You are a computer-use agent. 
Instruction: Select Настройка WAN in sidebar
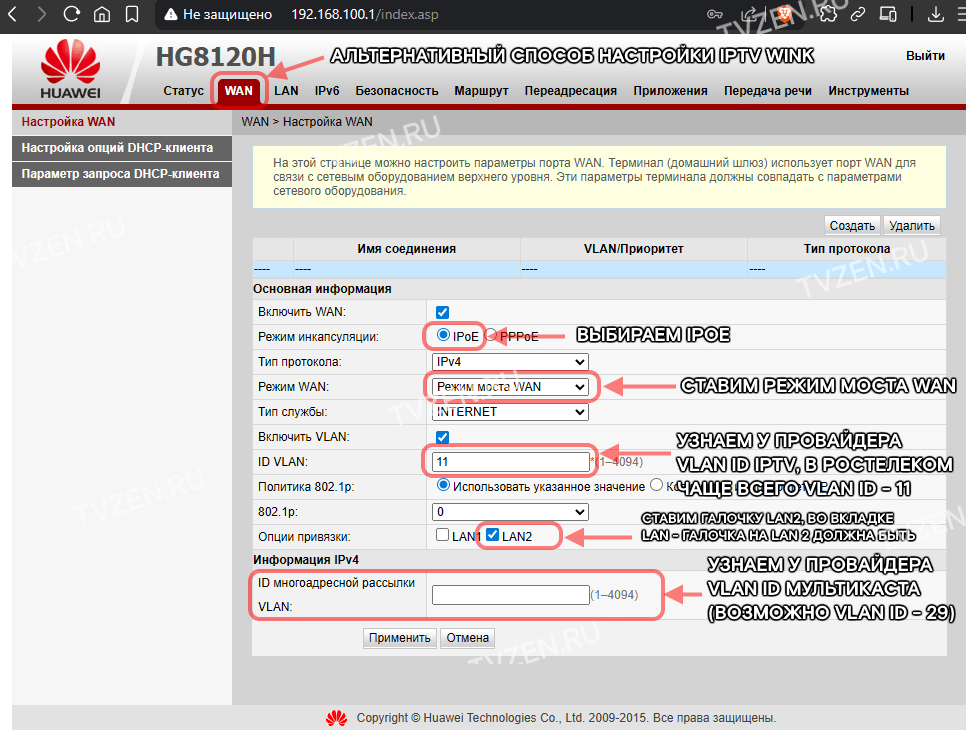pyautogui.click(x=122, y=122)
